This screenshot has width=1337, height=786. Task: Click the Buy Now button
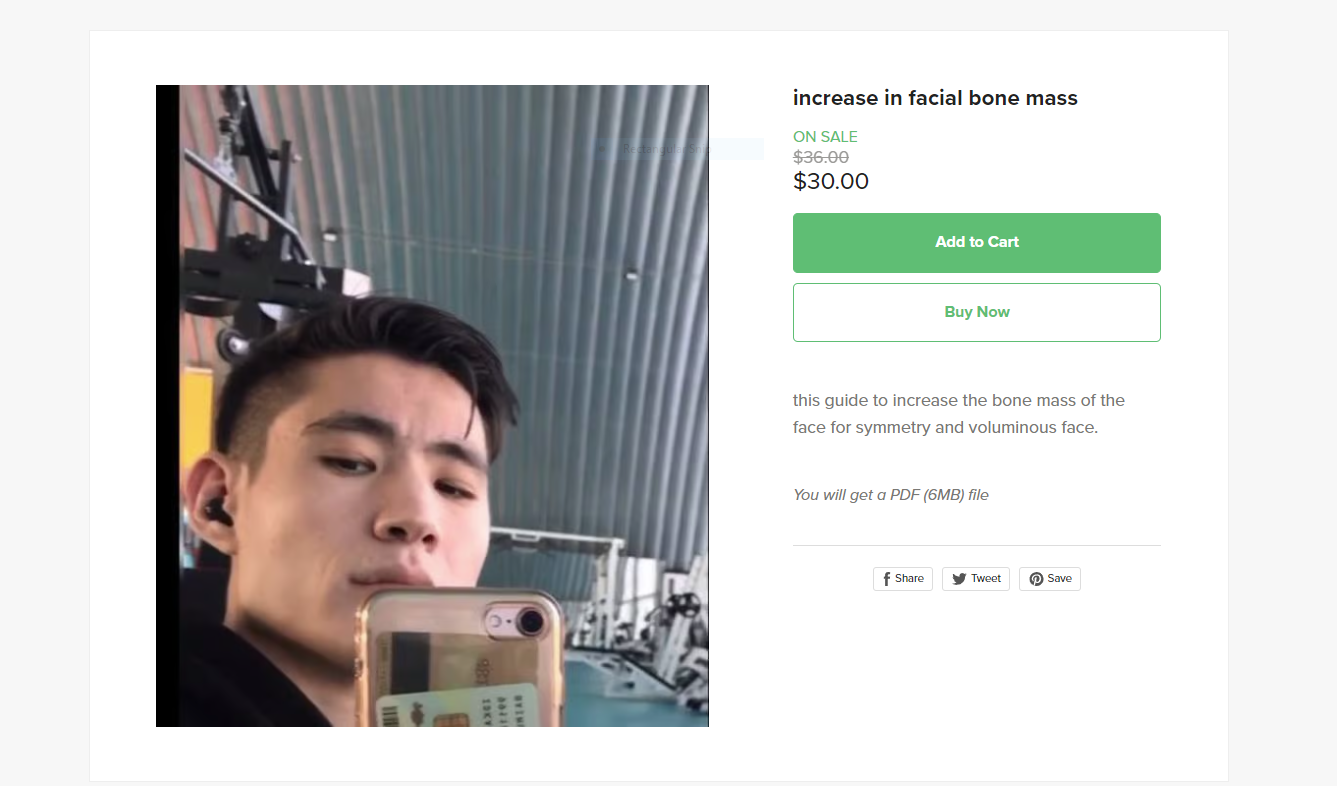[x=976, y=312]
